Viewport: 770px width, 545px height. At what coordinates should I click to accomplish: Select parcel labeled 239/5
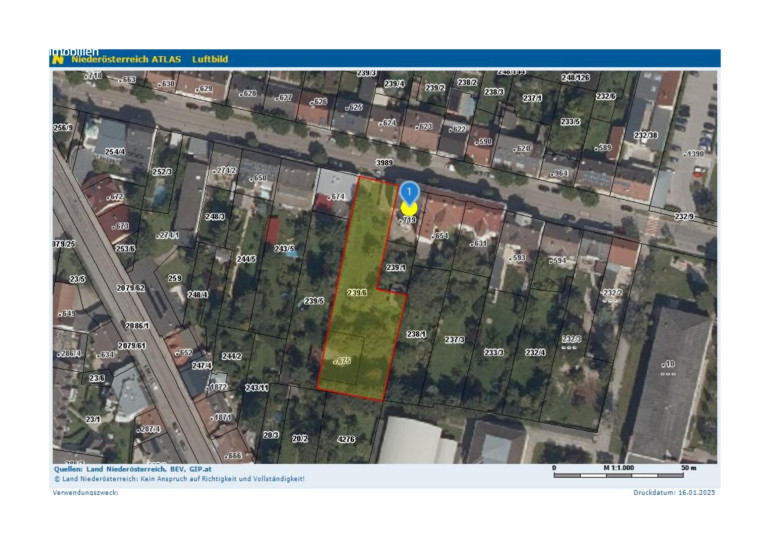(x=314, y=300)
